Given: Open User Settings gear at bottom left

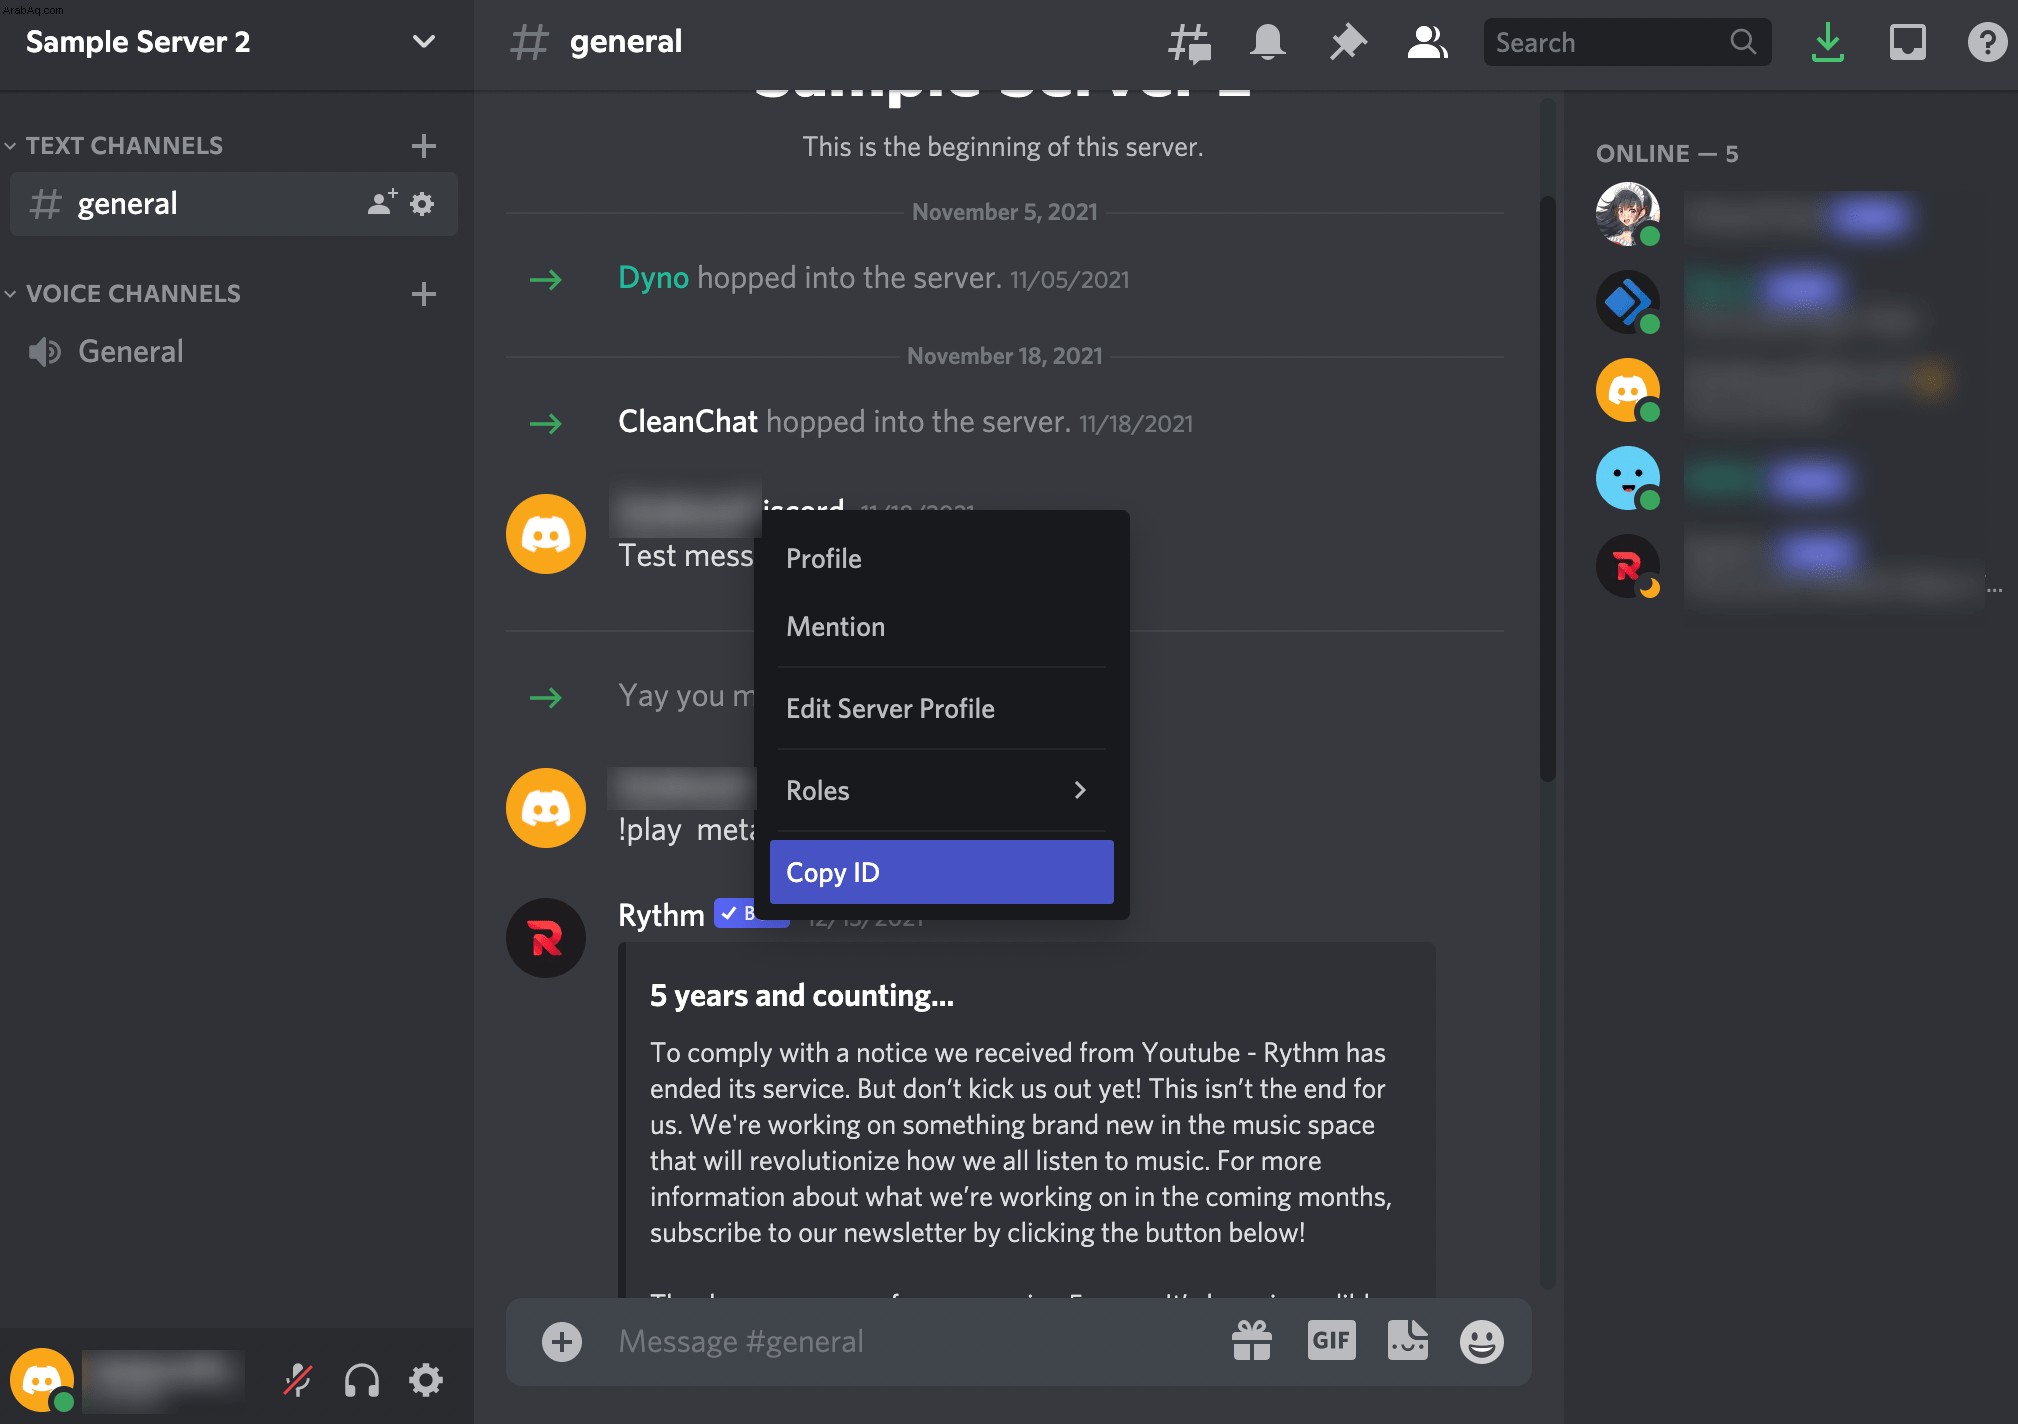Looking at the screenshot, I should (x=426, y=1380).
